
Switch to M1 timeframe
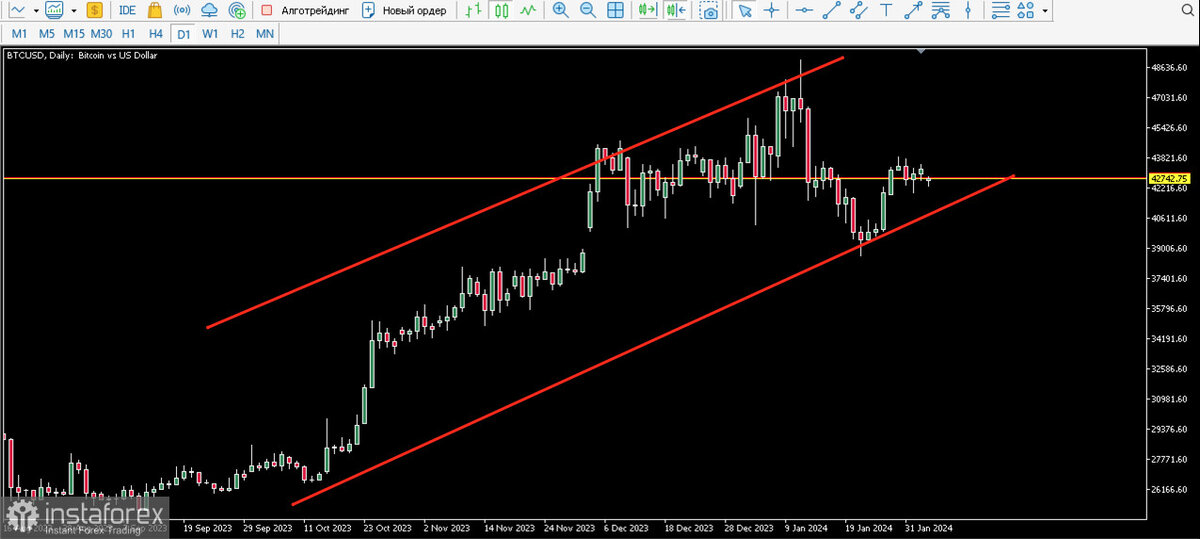point(19,33)
